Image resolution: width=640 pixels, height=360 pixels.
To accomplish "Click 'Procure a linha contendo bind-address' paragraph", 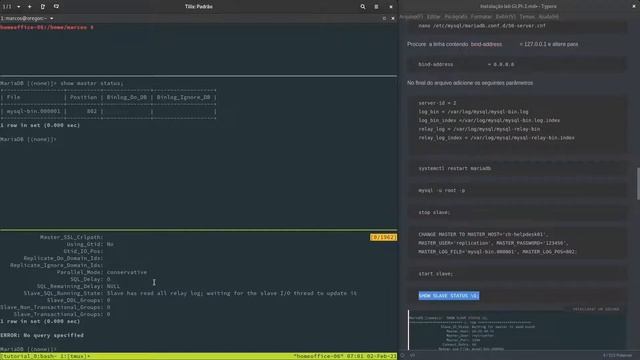I will [492, 44].
